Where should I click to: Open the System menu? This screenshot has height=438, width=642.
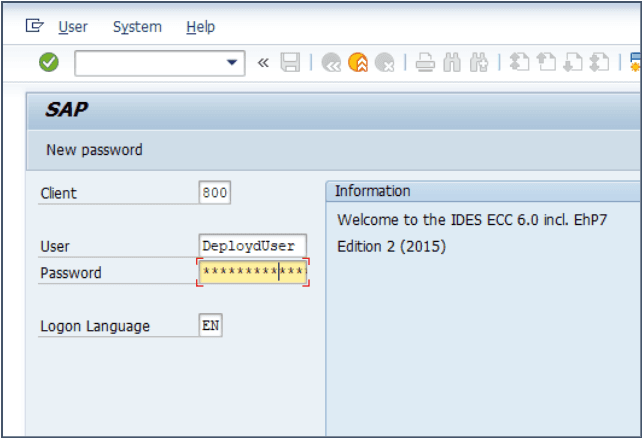point(137,27)
